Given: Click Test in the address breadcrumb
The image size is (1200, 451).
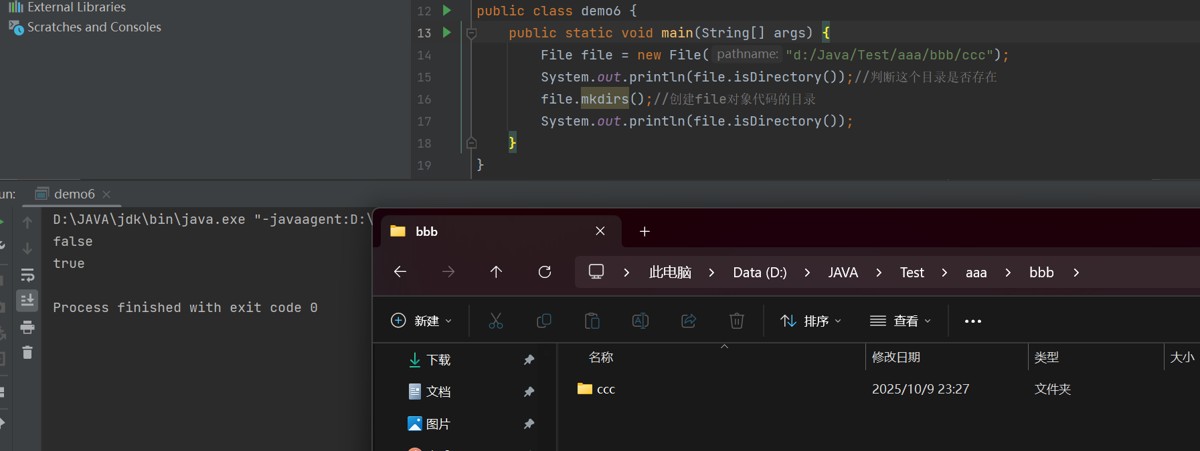Looking at the screenshot, I should pyautogui.click(x=912, y=272).
